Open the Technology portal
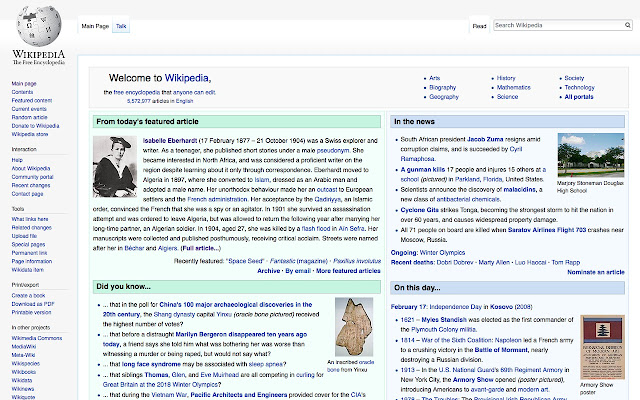 [580, 87]
